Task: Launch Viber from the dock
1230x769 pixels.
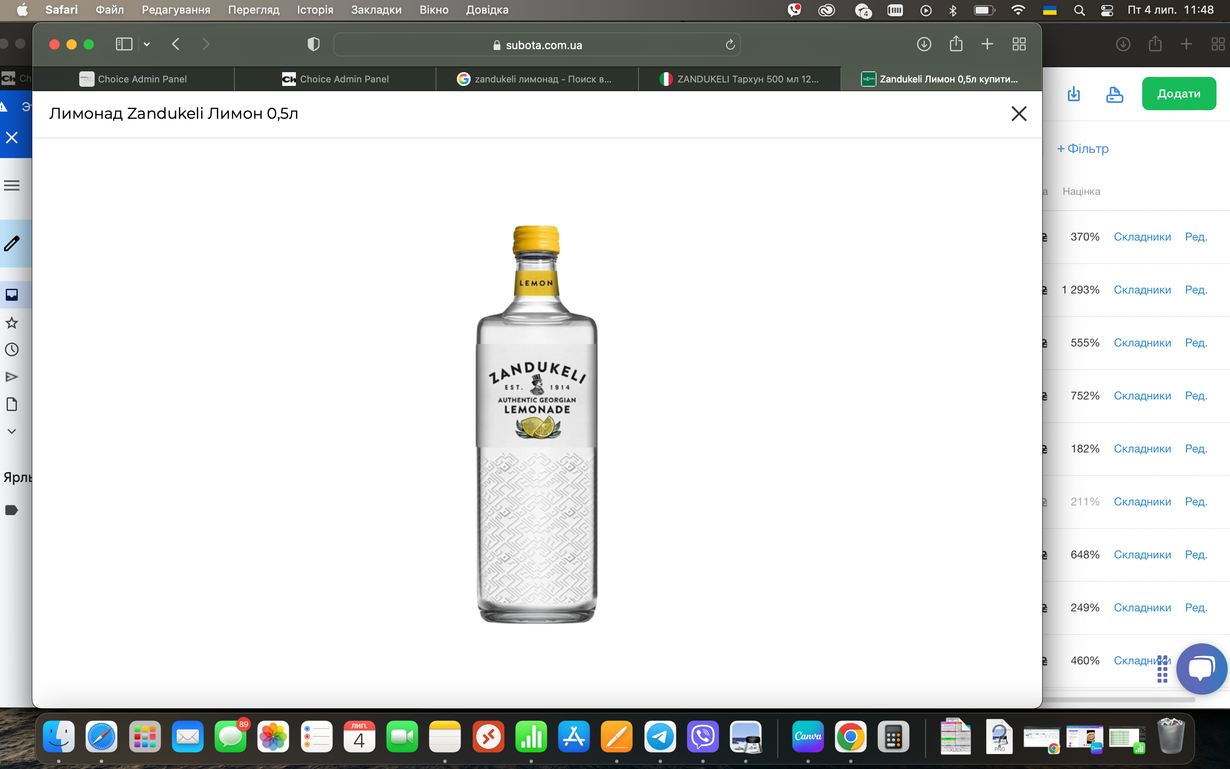Action: coord(703,737)
